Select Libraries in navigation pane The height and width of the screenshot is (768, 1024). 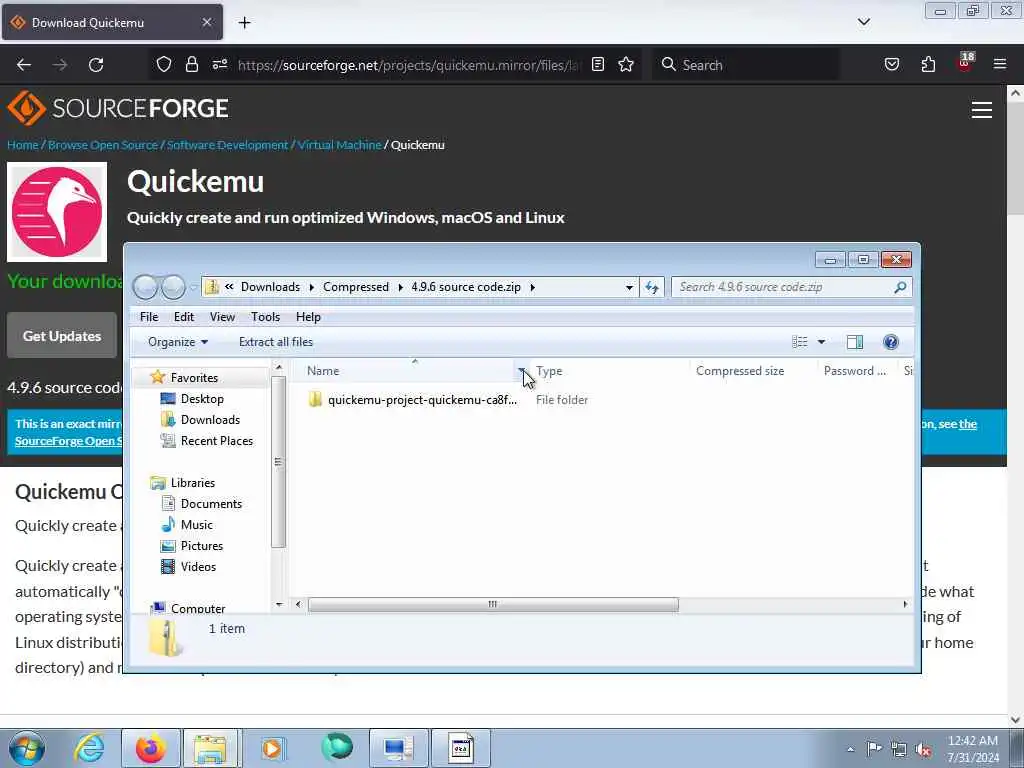point(193,483)
